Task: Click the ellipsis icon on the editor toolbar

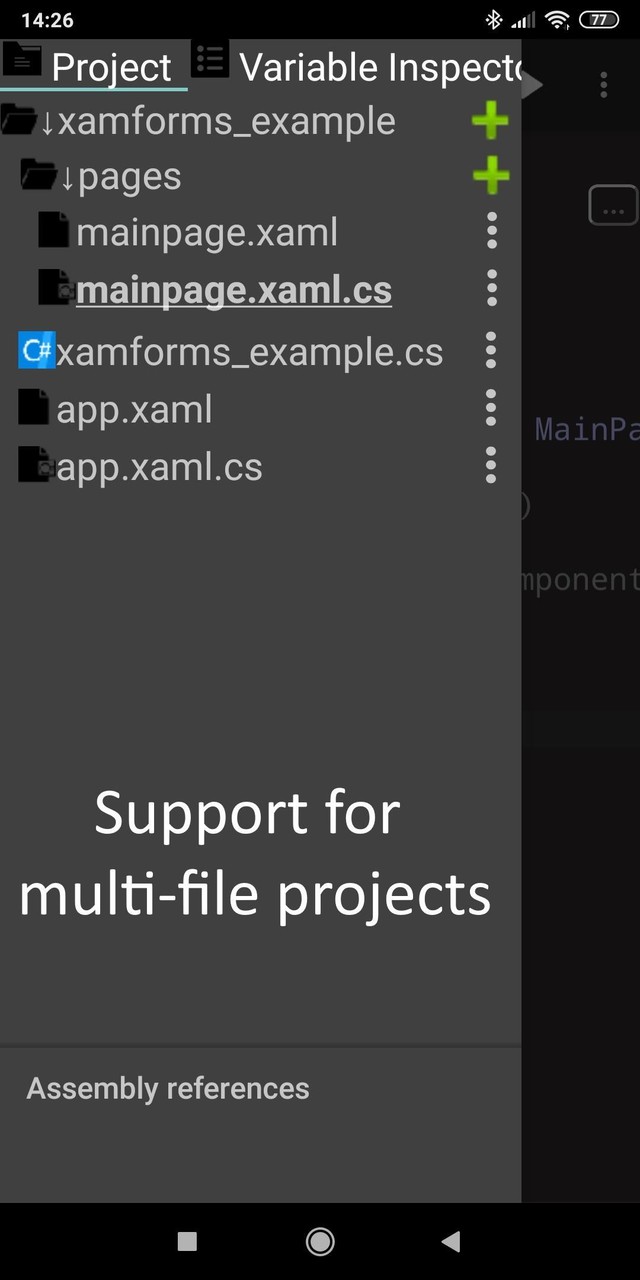Action: coord(613,205)
